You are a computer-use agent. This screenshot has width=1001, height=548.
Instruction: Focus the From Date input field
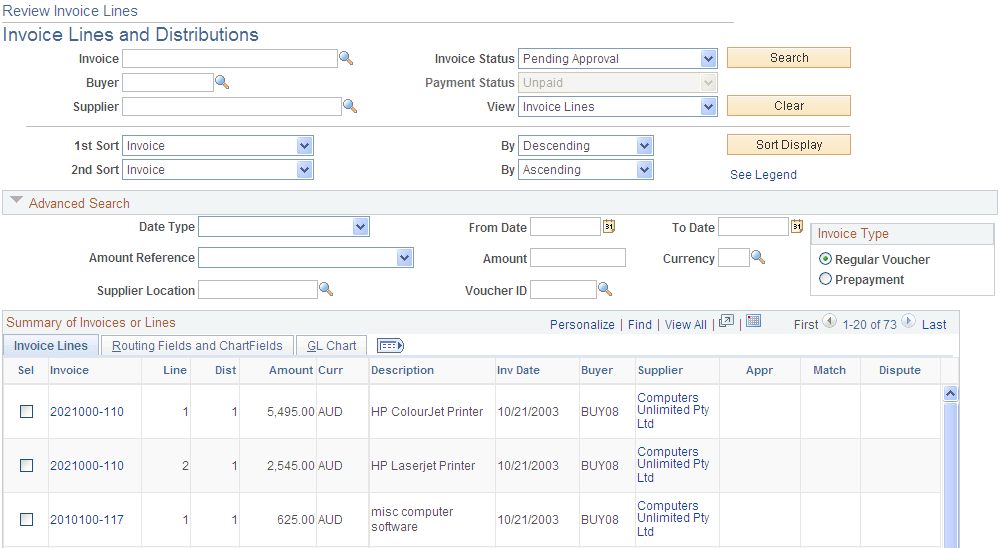coord(566,227)
